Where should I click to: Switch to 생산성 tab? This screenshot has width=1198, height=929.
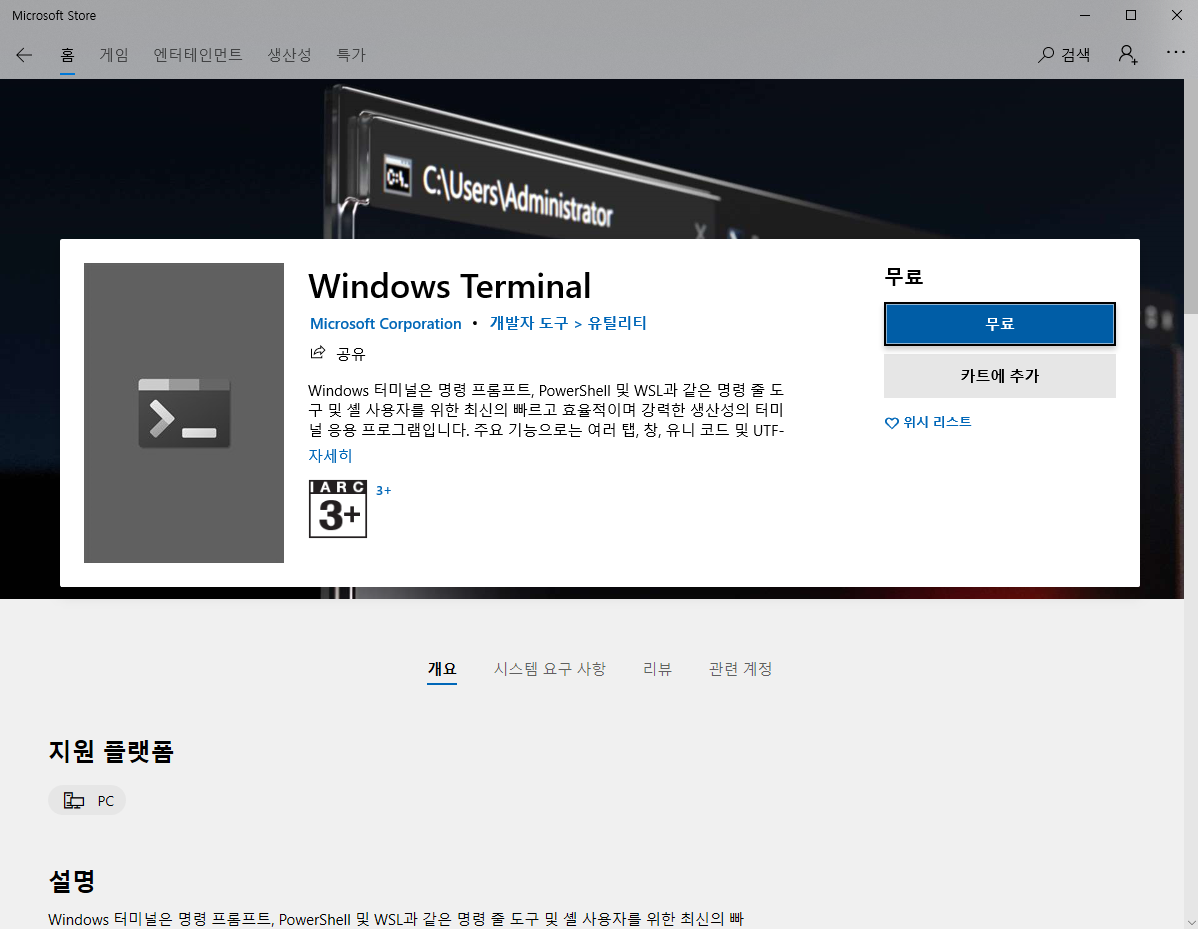tap(289, 55)
